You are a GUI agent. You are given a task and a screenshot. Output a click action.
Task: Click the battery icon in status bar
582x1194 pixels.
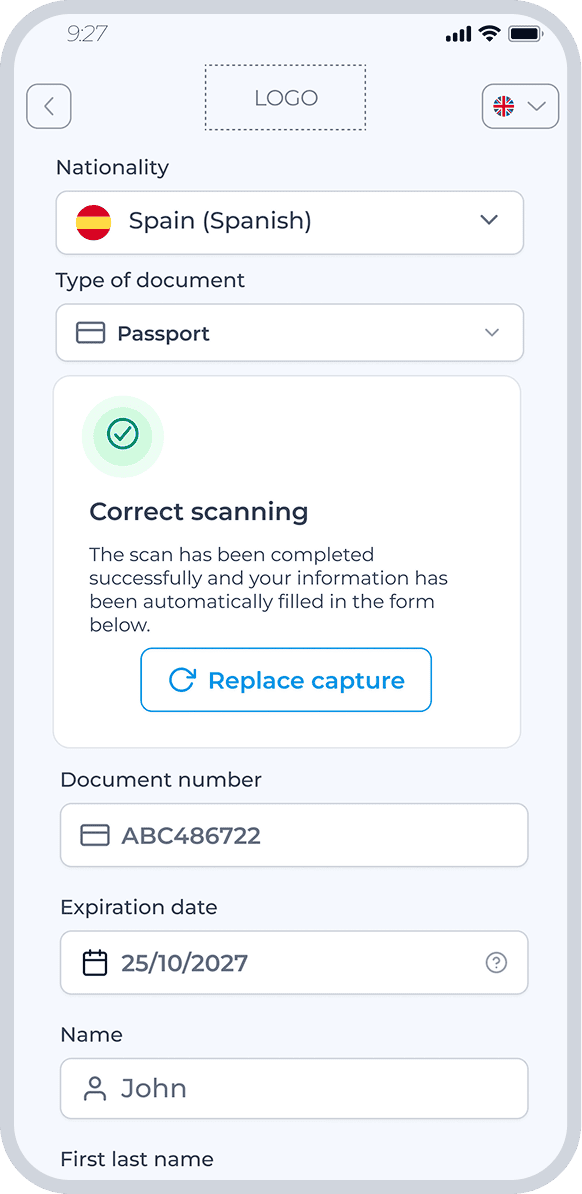pos(525,34)
